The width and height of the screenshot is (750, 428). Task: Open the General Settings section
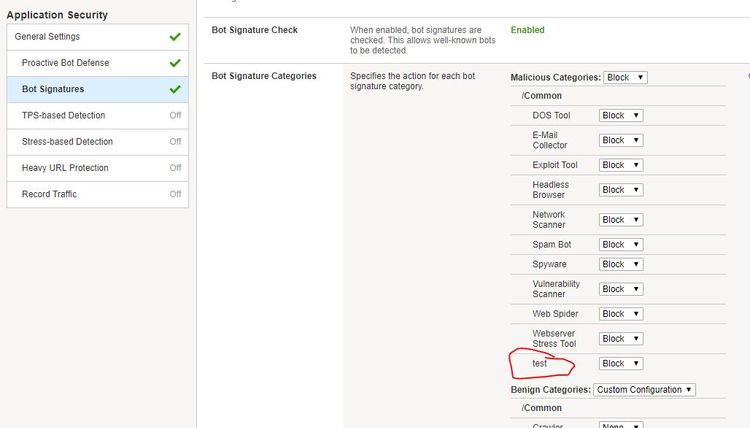47,37
